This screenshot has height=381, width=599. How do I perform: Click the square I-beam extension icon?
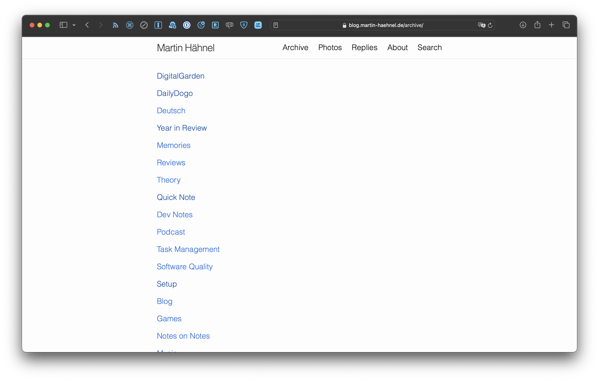pos(158,25)
